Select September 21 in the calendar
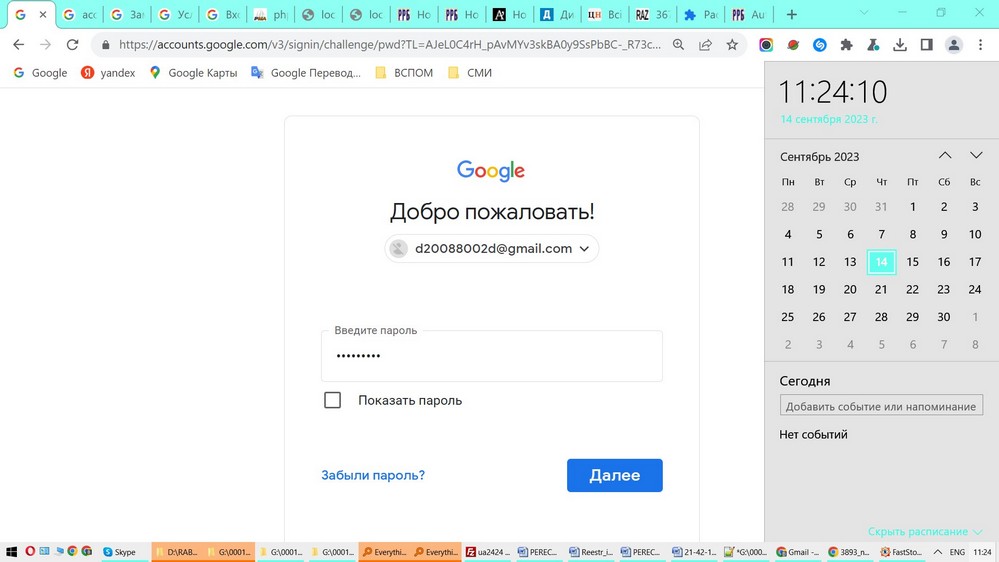This screenshot has width=999, height=562. click(881, 289)
